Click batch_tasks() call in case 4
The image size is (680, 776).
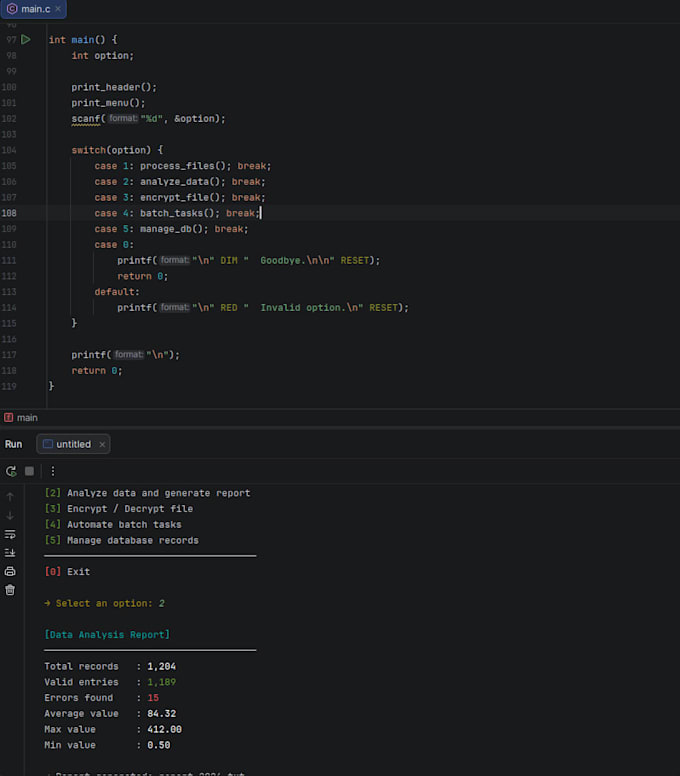click(x=177, y=213)
